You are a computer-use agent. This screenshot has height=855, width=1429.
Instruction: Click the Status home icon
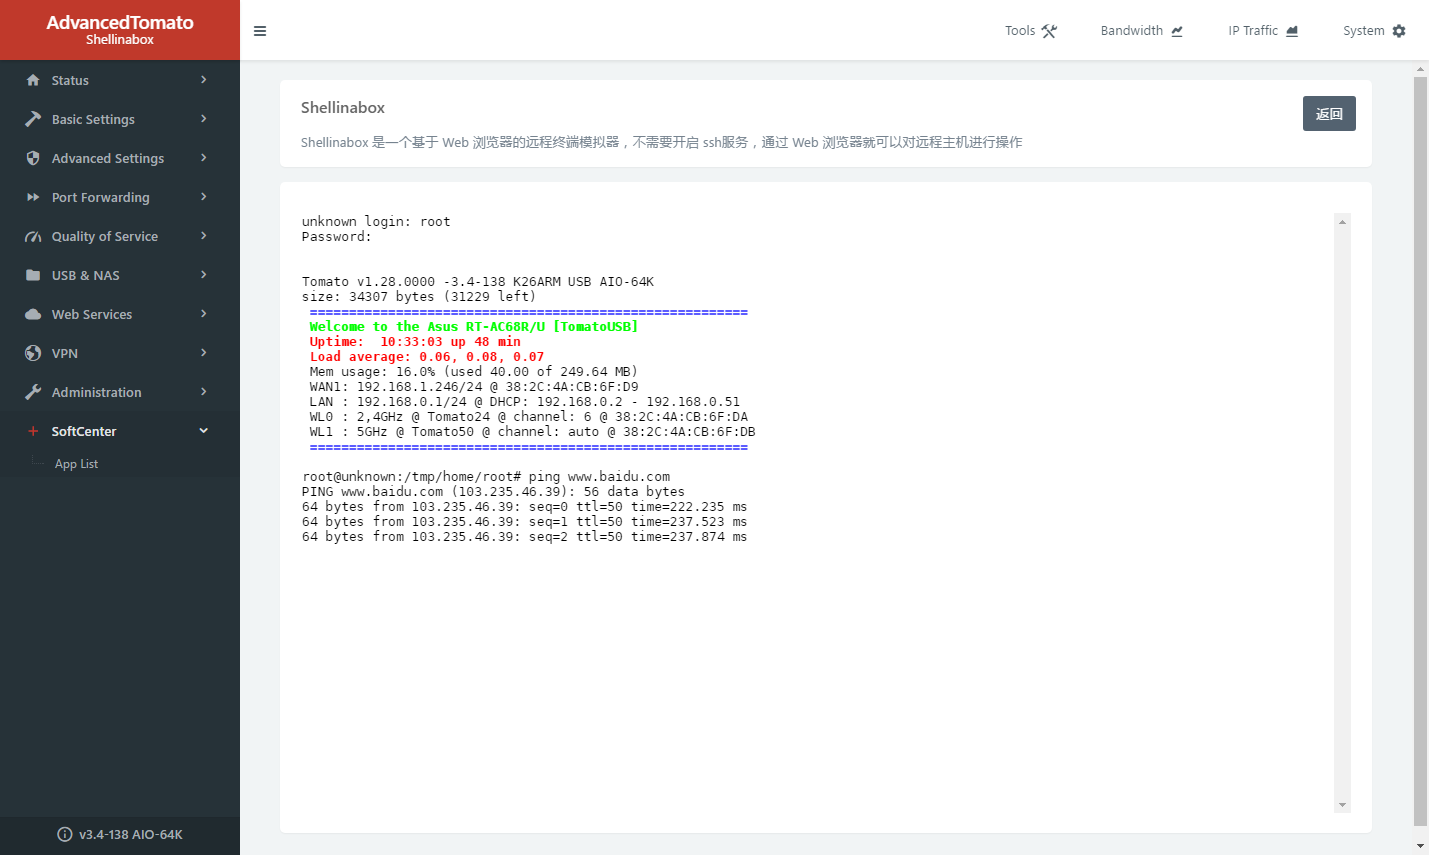coord(33,80)
